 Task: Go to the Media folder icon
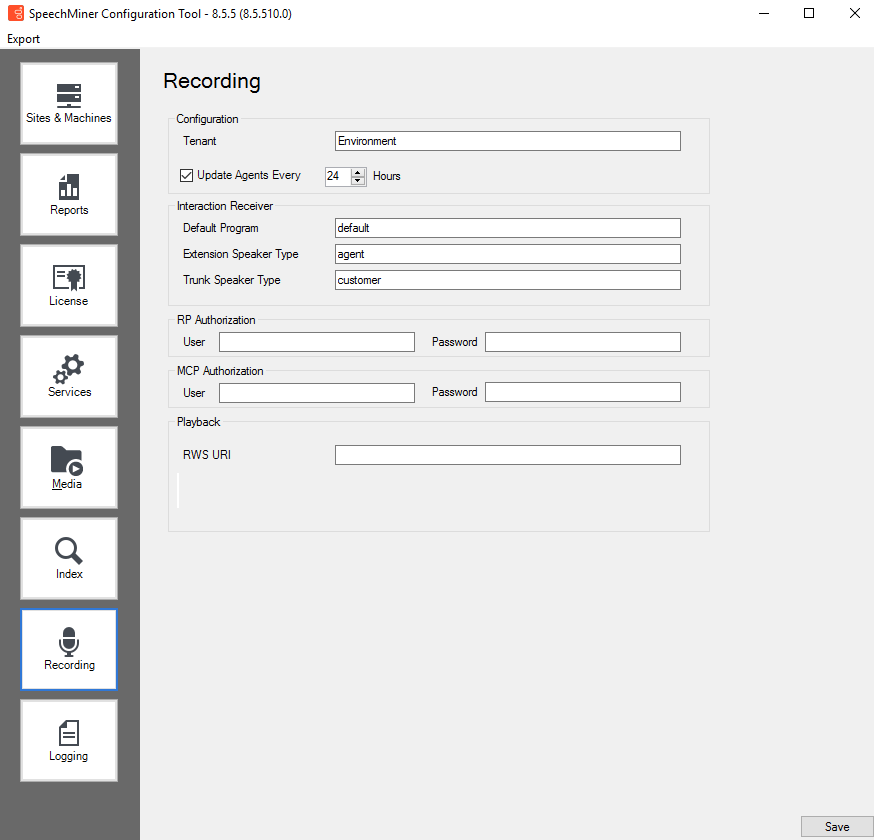tap(68, 461)
